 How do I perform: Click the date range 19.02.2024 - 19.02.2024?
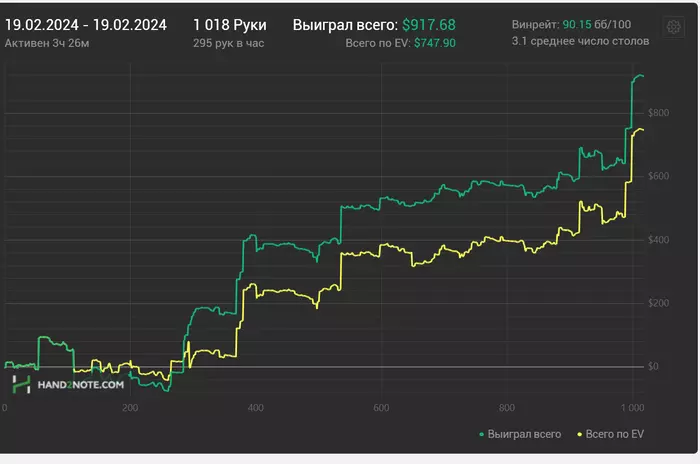(x=86, y=25)
